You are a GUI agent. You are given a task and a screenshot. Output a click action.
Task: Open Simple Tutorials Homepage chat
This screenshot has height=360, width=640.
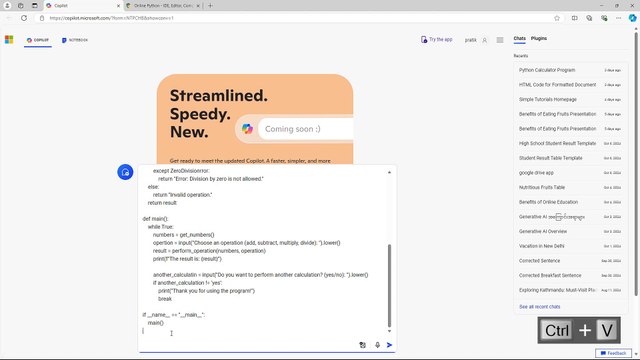570,100
